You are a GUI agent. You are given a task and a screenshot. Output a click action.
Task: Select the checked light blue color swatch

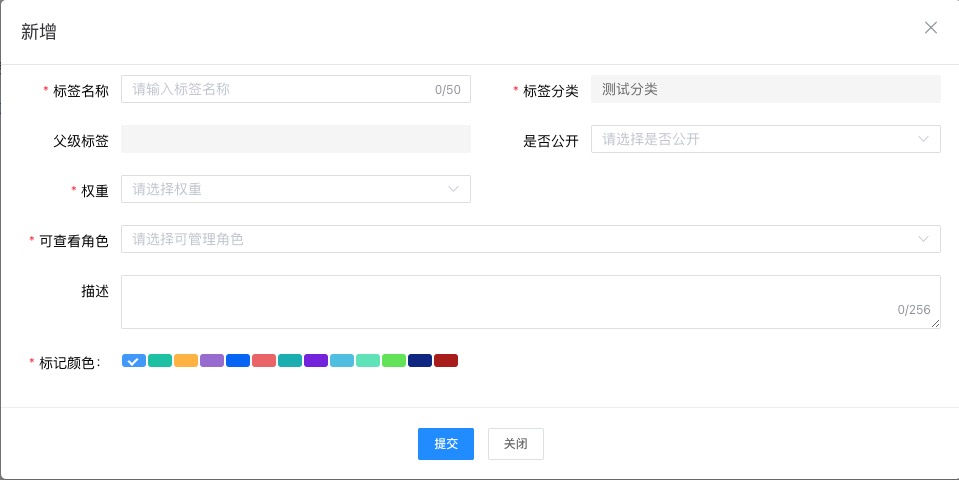point(134,361)
